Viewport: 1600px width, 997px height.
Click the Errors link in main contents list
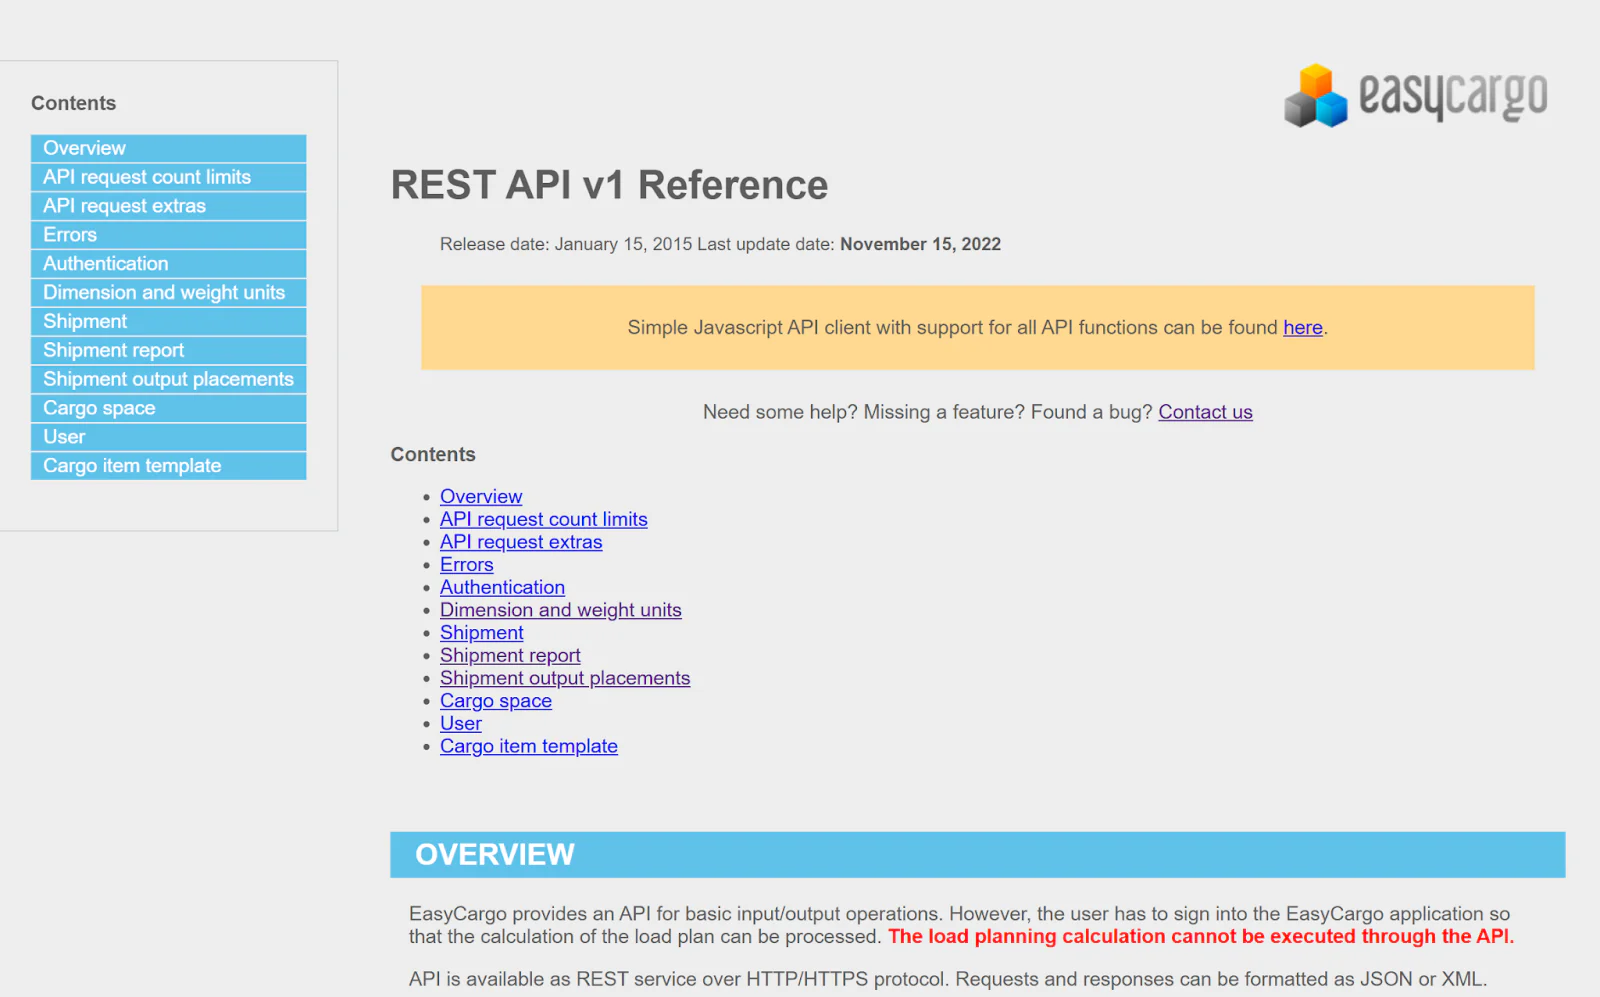tap(467, 565)
